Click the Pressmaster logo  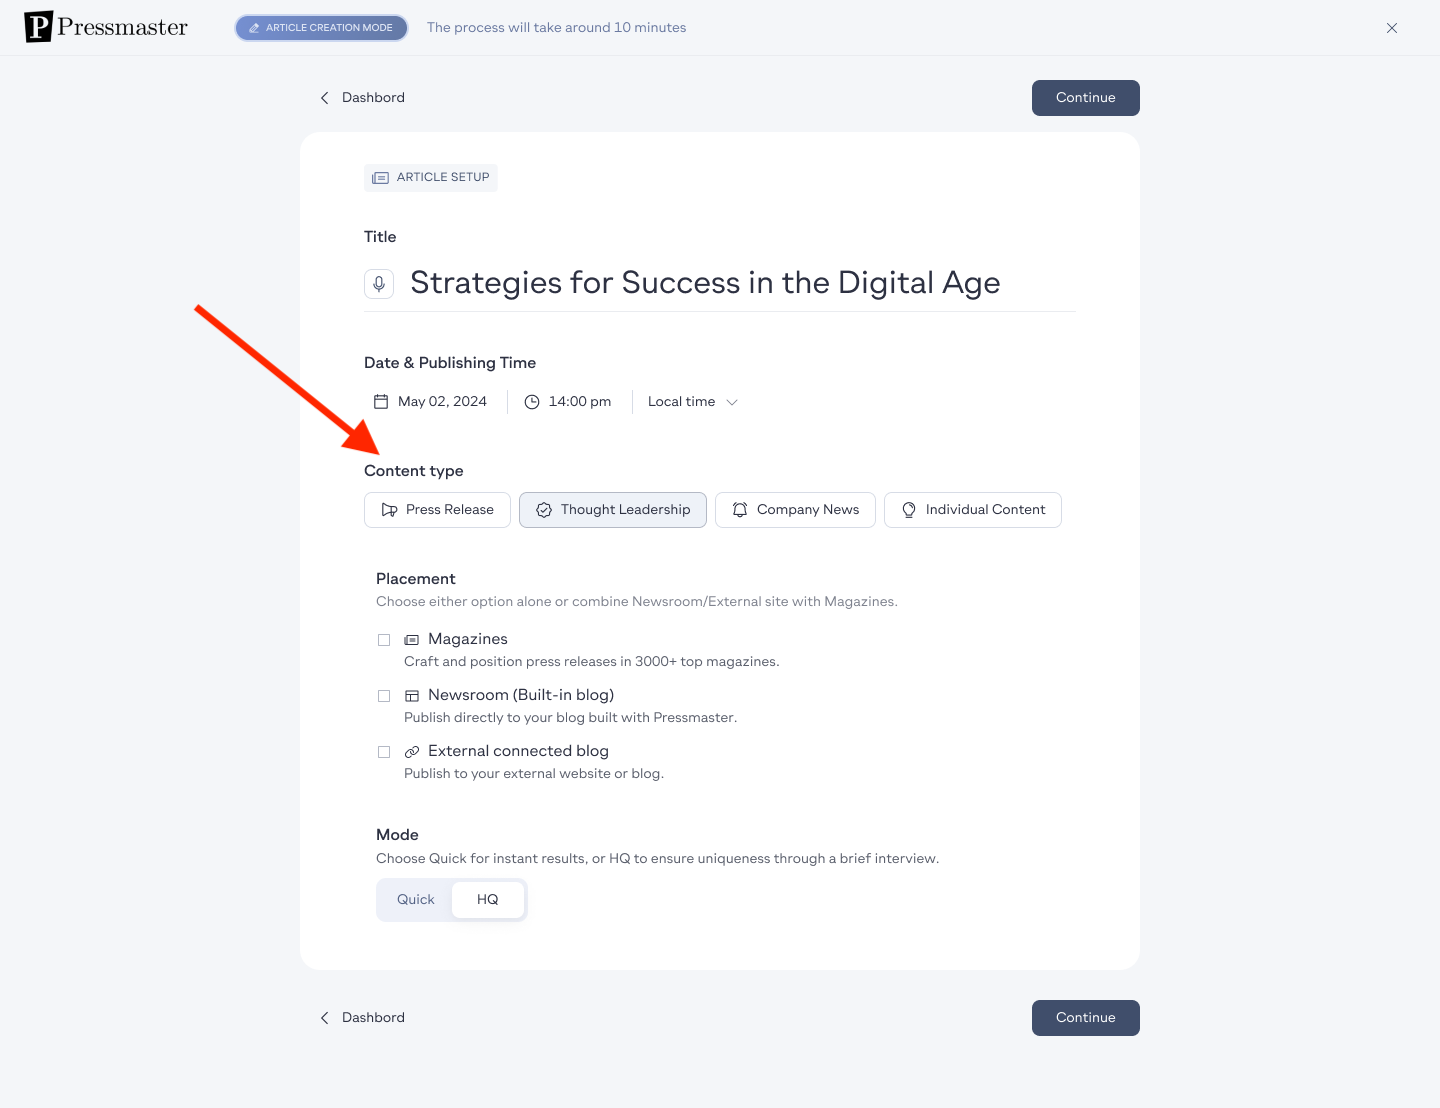tap(106, 27)
